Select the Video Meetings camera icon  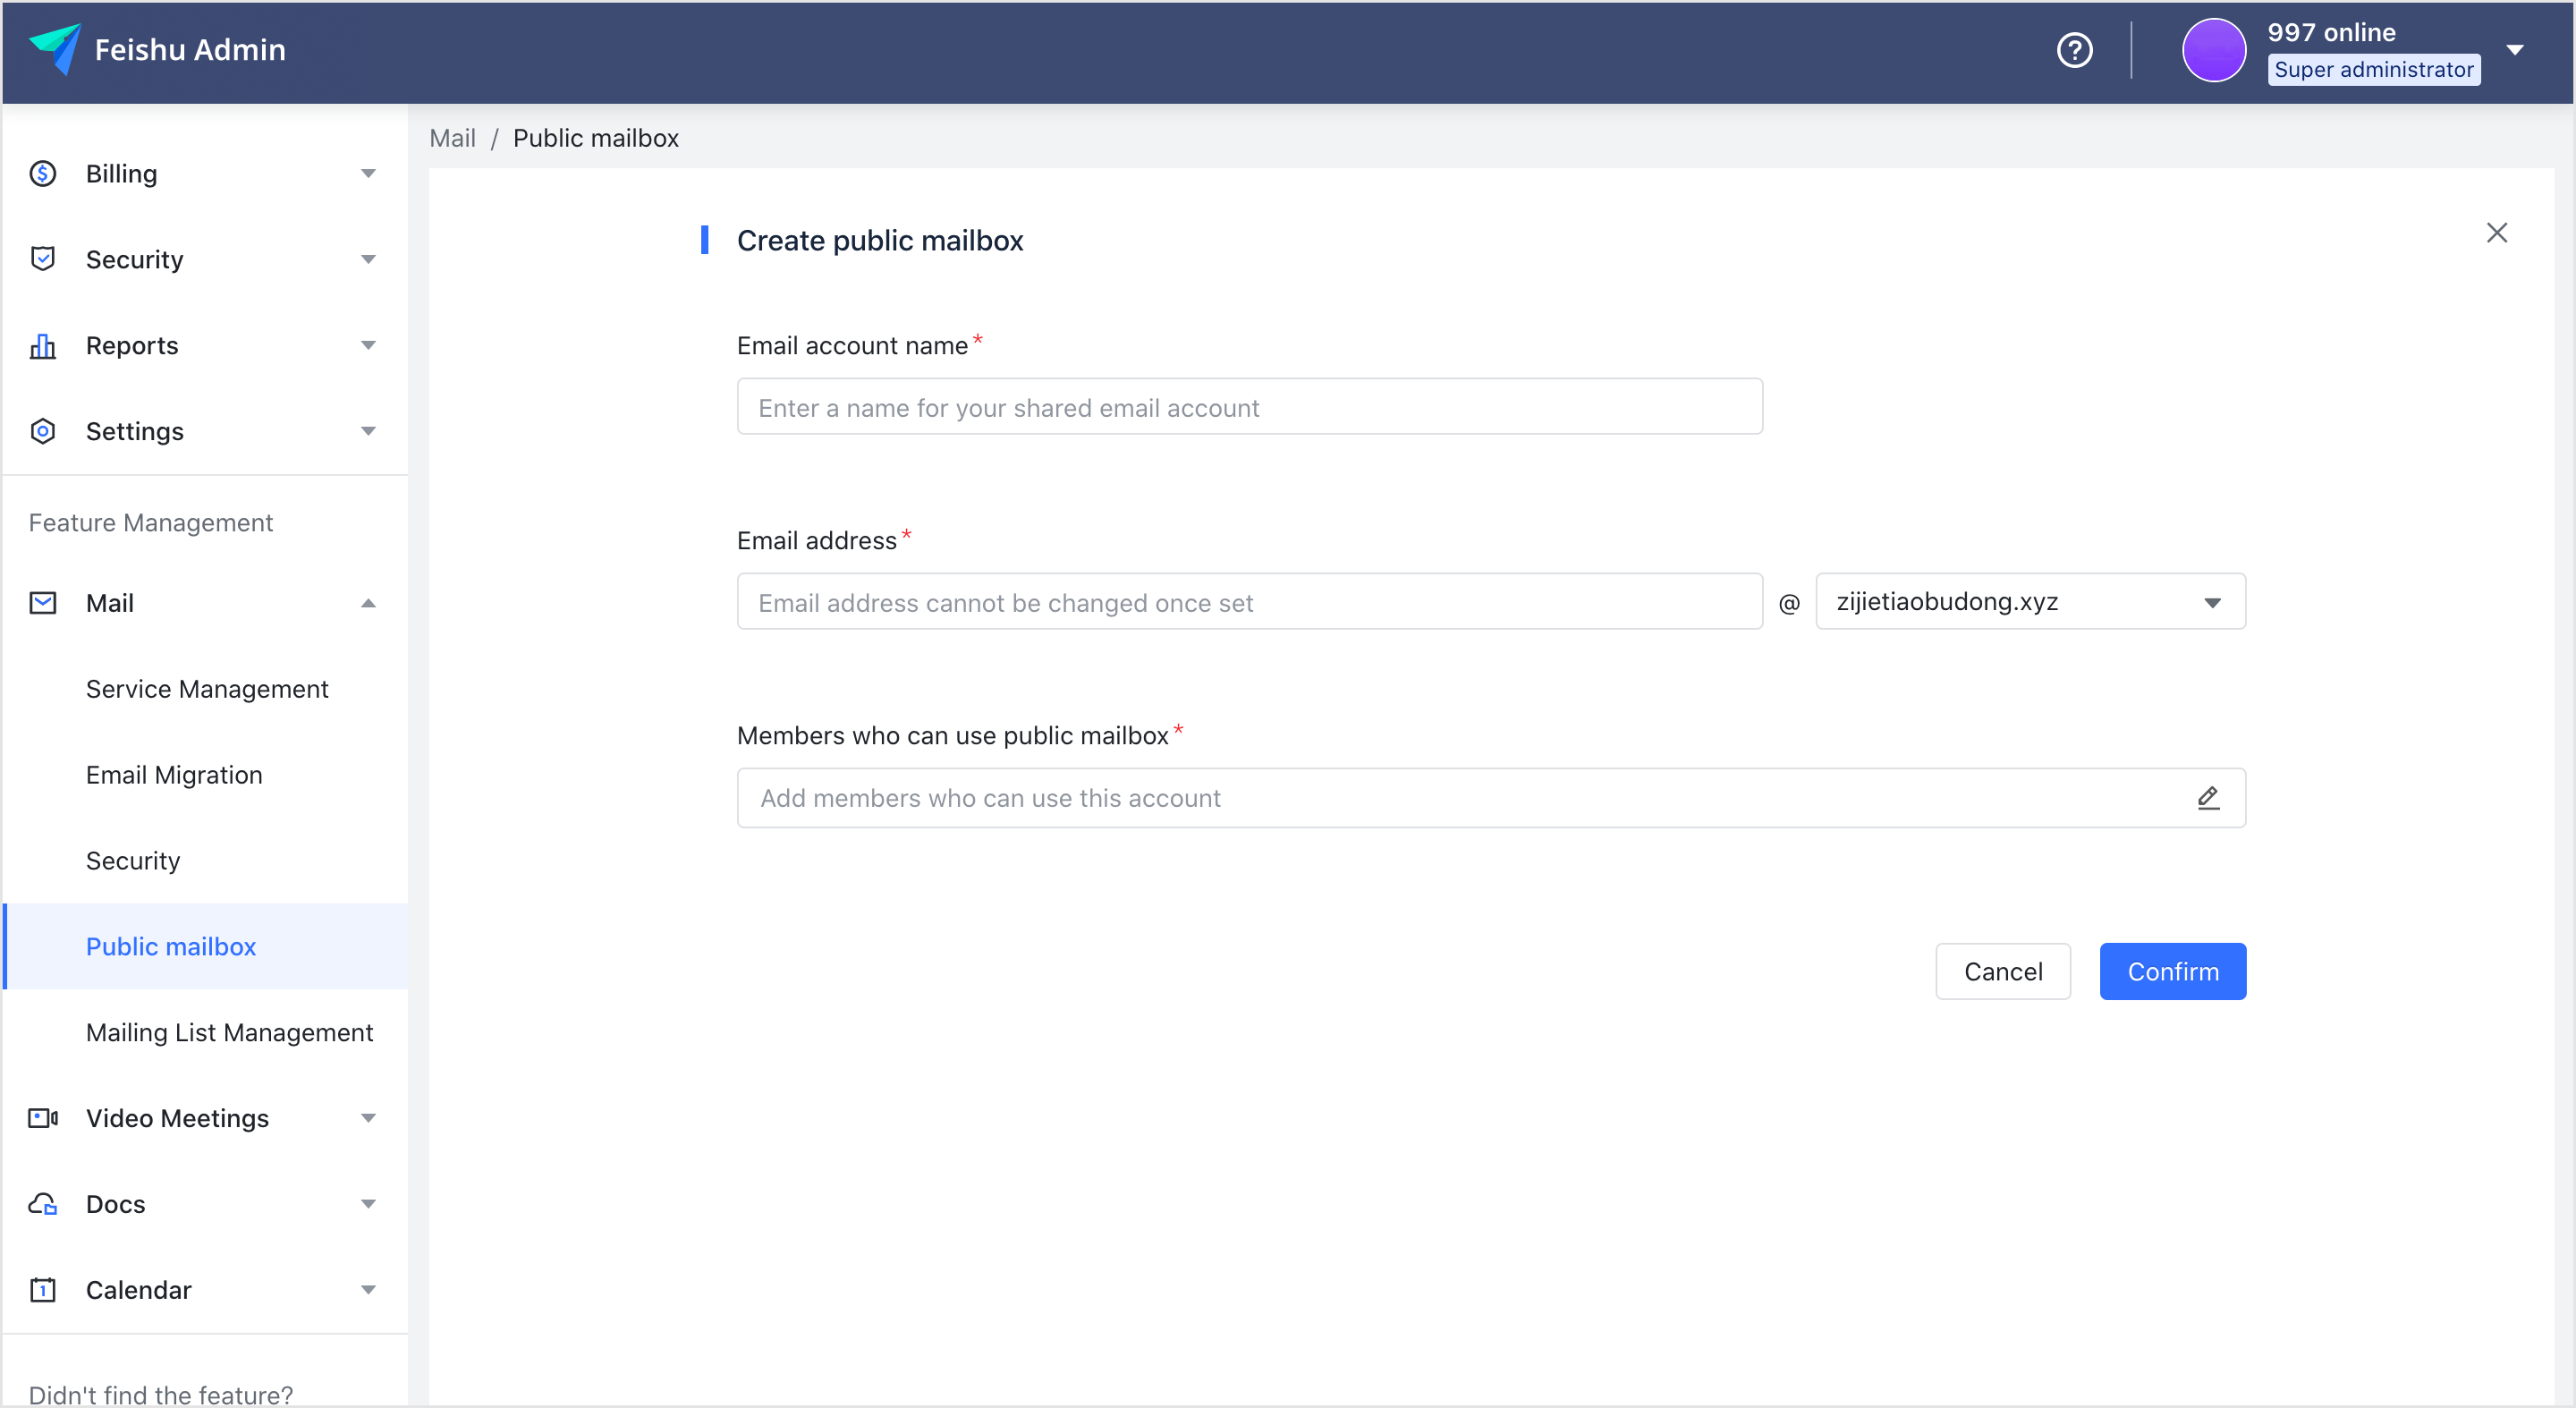pyautogui.click(x=41, y=1117)
